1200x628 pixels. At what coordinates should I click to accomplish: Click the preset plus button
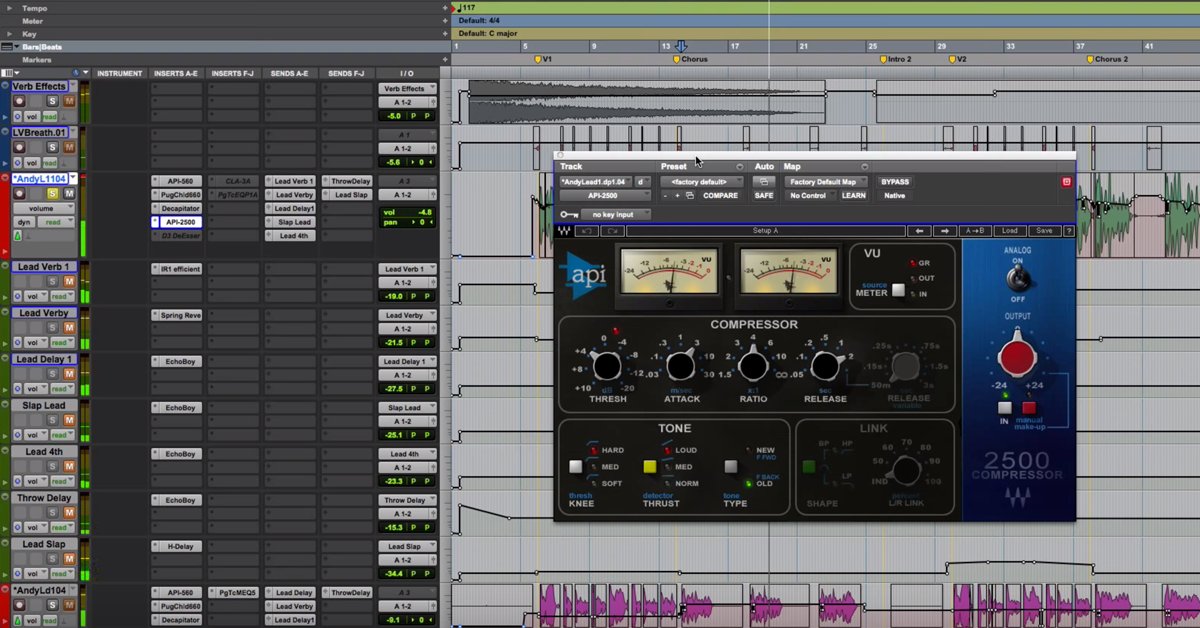677,196
